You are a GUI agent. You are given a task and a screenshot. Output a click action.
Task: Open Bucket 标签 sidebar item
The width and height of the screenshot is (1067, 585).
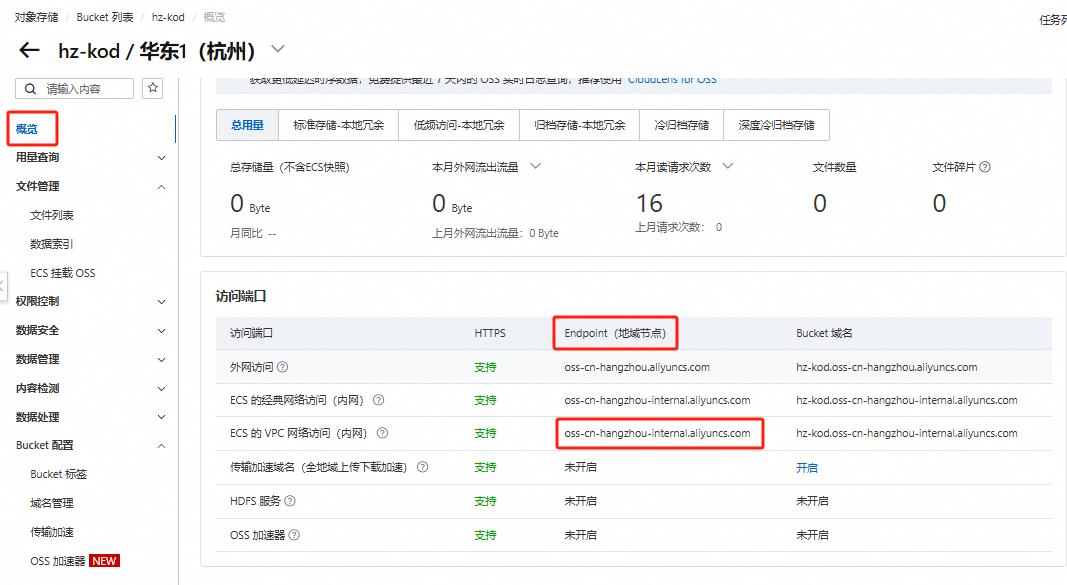[59, 474]
